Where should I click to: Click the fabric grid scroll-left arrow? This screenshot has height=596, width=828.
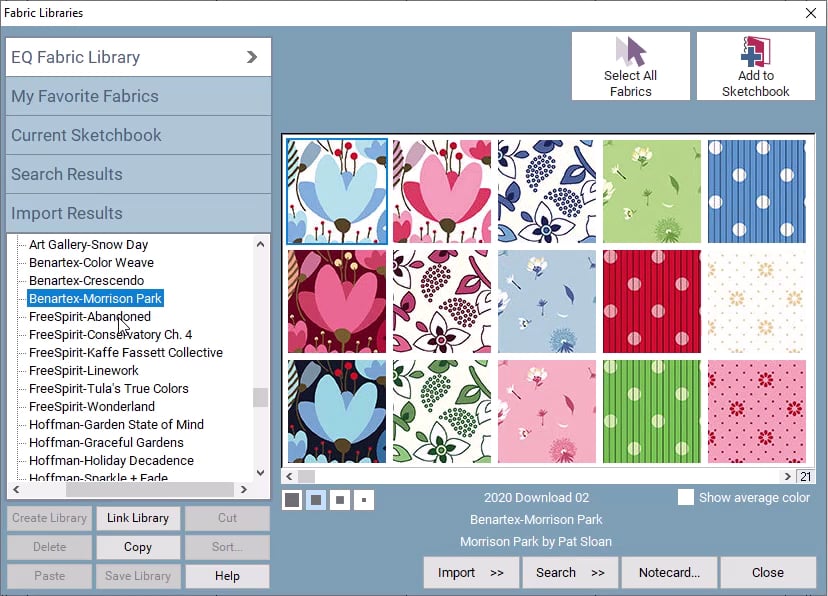pyautogui.click(x=289, y=476)
